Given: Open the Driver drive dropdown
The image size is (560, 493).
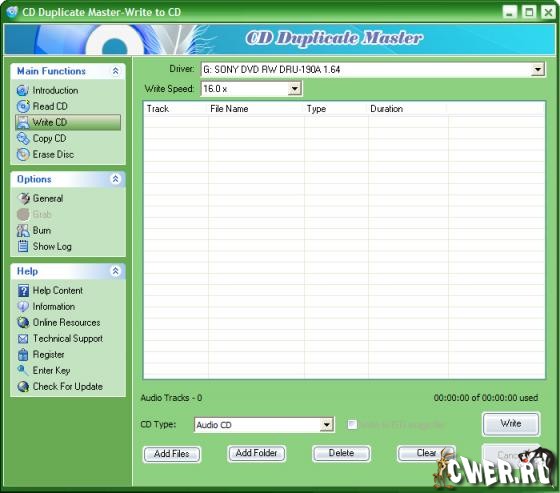Looking at the screenshot, I should (538, 69).
